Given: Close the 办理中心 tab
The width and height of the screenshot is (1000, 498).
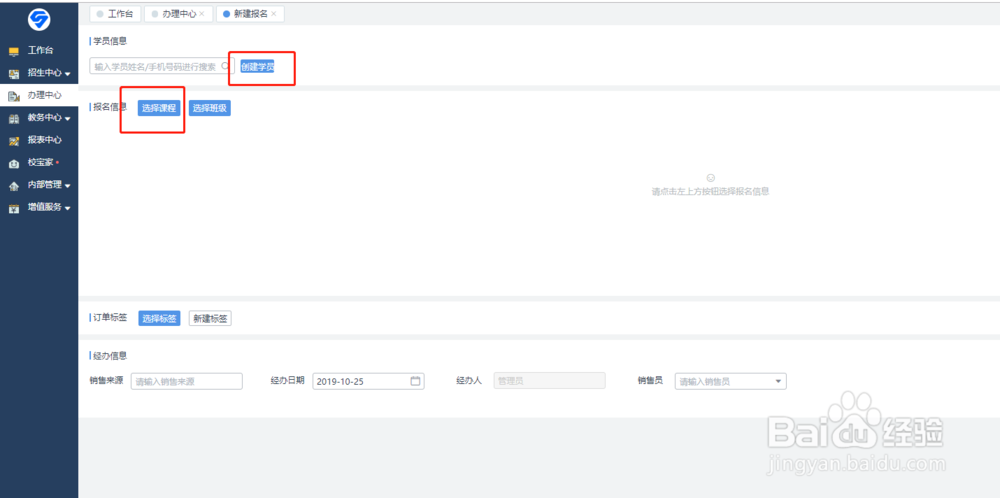Looking at the screenshot, I should [202, 14].
